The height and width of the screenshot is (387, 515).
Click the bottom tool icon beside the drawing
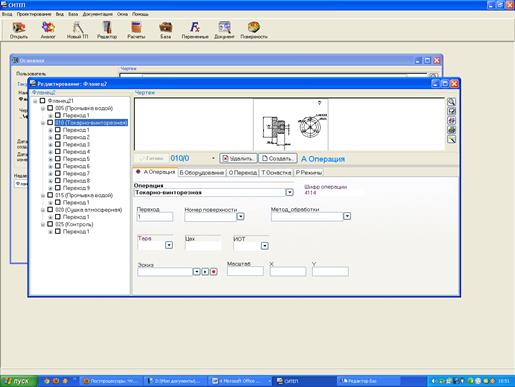coord(451,139)
